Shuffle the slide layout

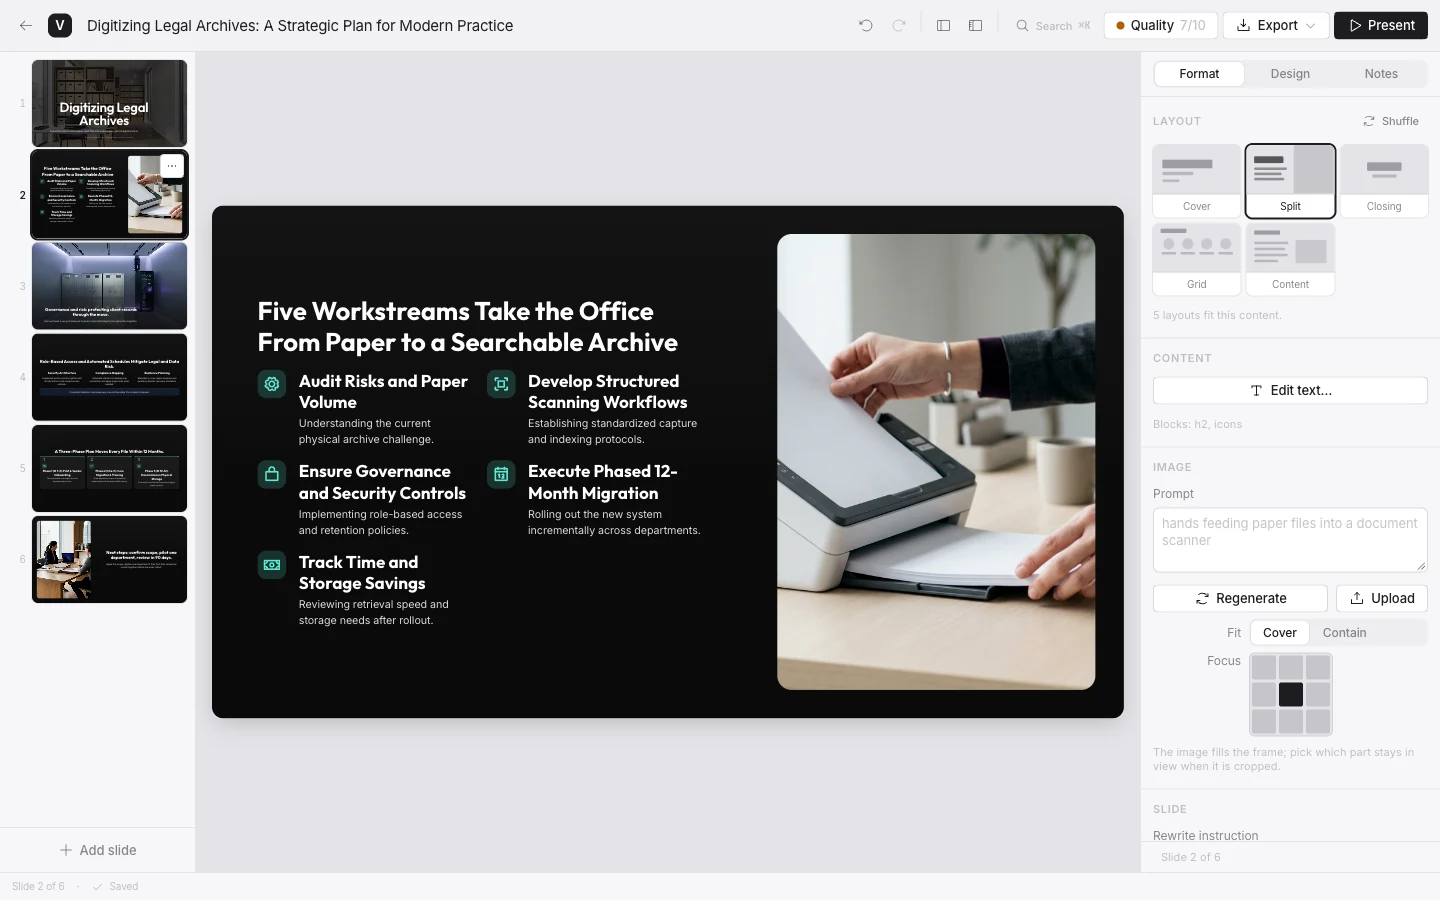(x=1391, y=121)
